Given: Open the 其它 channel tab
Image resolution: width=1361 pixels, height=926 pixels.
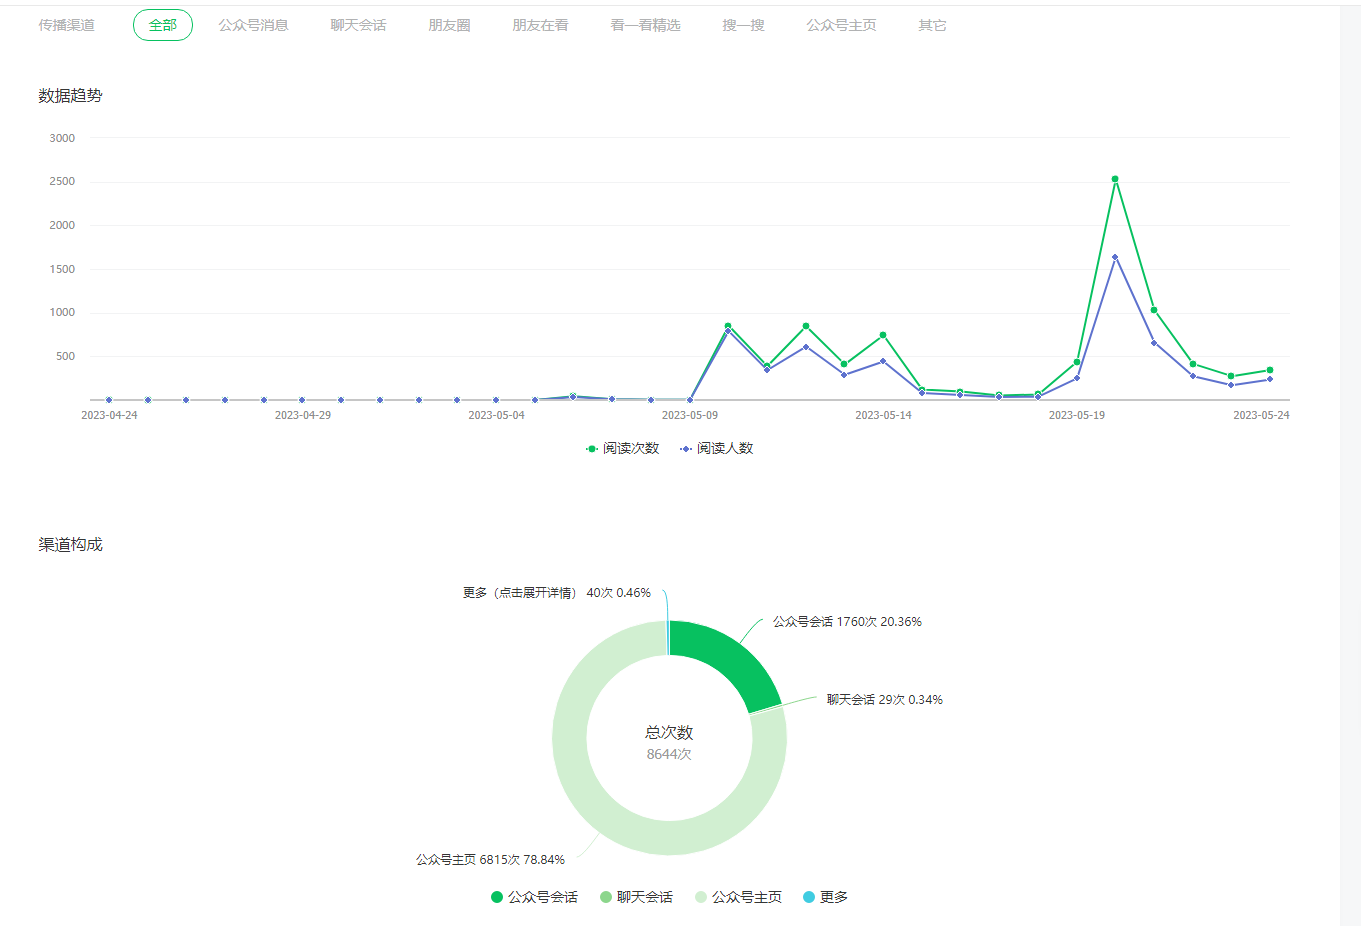Looking at the screenshot, I should pyautogui.click(x=932, y=25).
